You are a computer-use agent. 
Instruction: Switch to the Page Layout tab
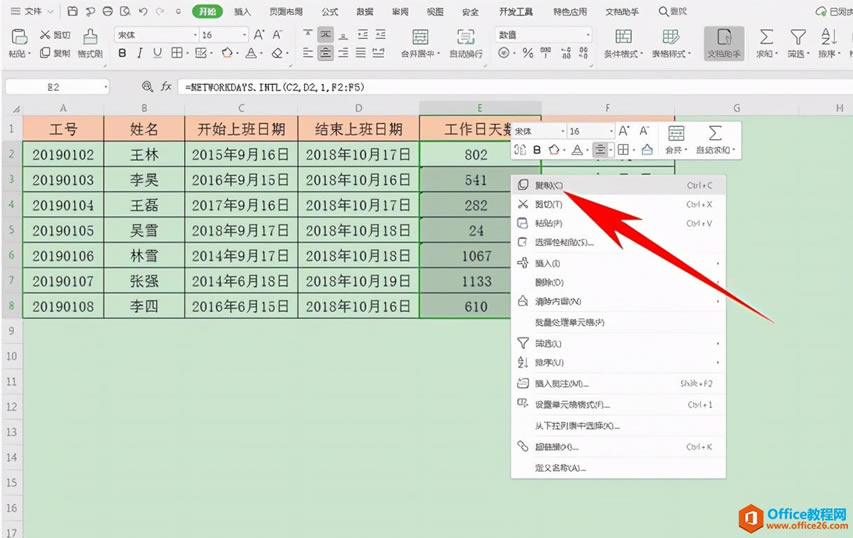click(286, 11)
